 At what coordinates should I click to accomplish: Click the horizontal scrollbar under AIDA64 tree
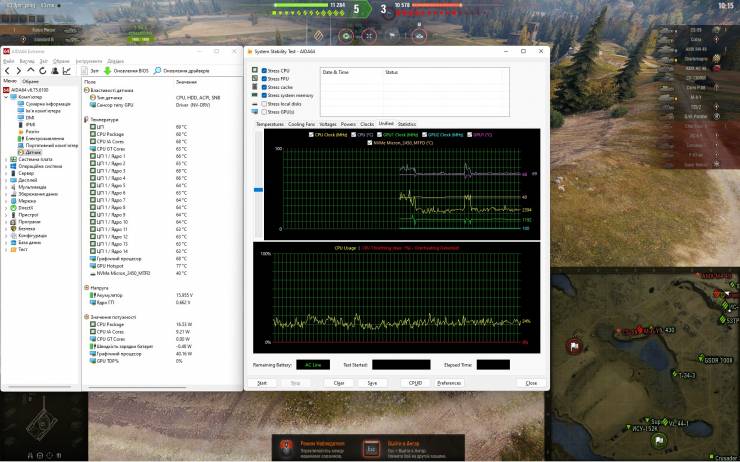pos(41,388)
